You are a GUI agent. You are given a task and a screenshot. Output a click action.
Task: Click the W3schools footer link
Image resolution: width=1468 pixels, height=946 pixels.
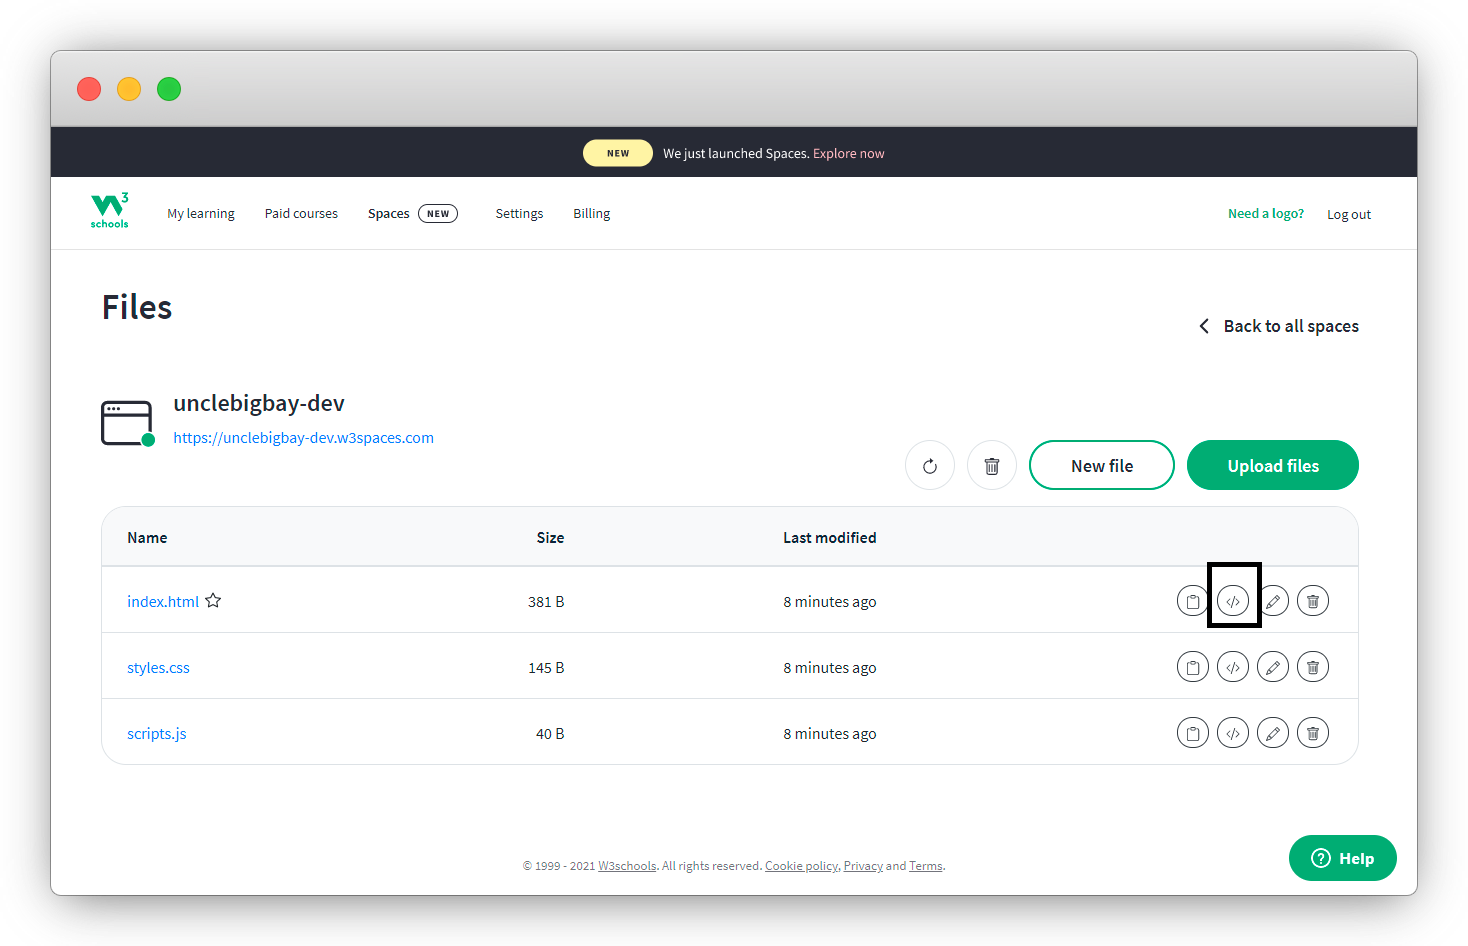pyautogui.click(x=627, y=866)
